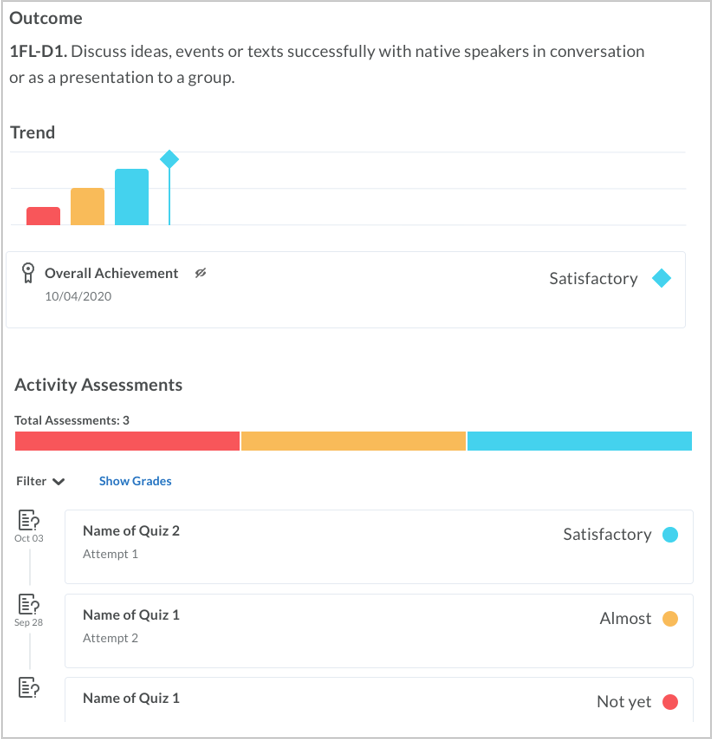Image resolution: width=712 pixels, height=740 pixels.
Task: Click the Sep 28 quiz icon
Action: [29, 604]
